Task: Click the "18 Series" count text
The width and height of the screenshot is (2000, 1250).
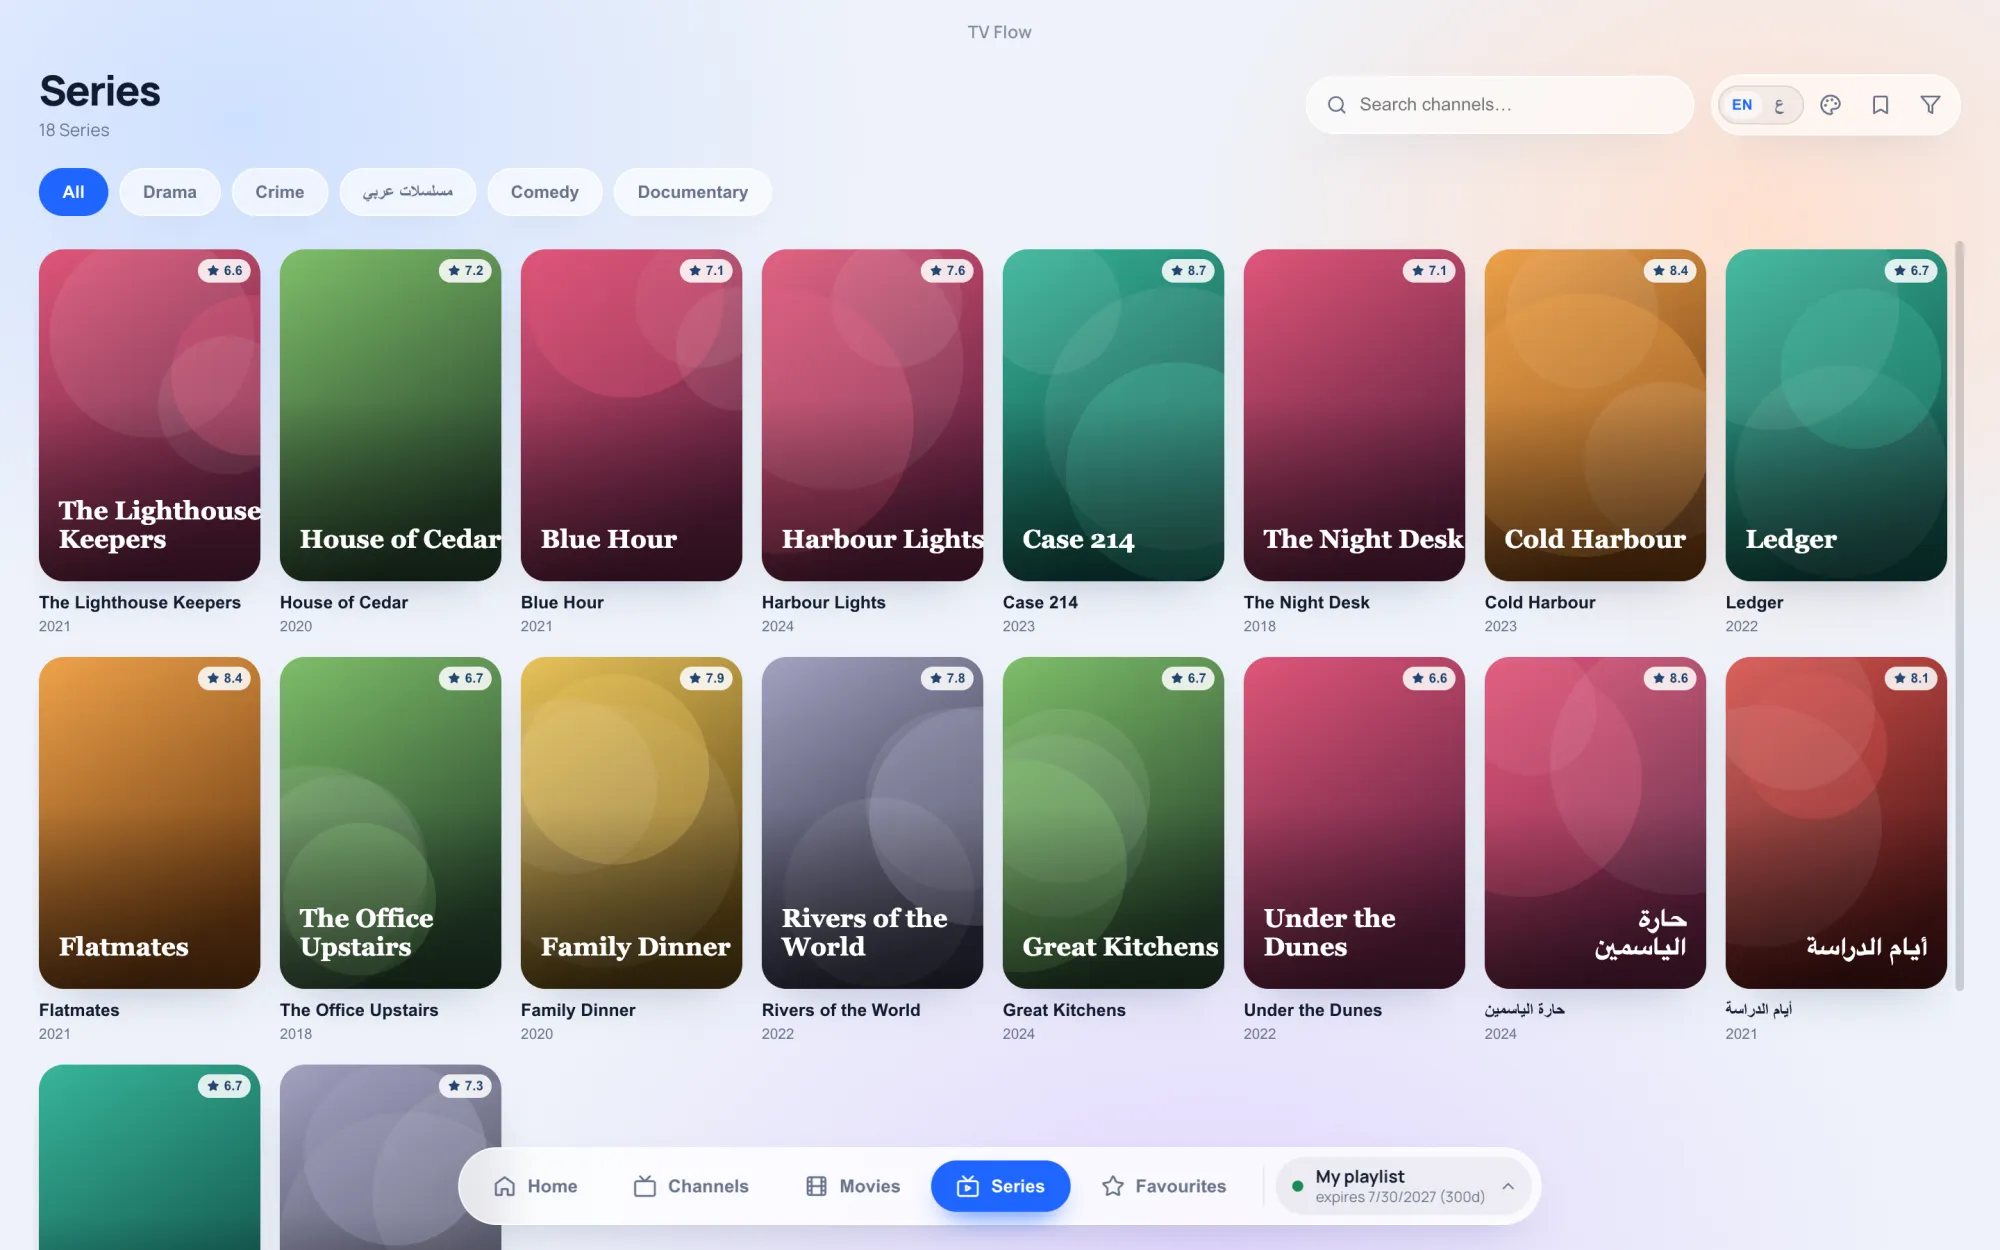Action: [74, 130]
